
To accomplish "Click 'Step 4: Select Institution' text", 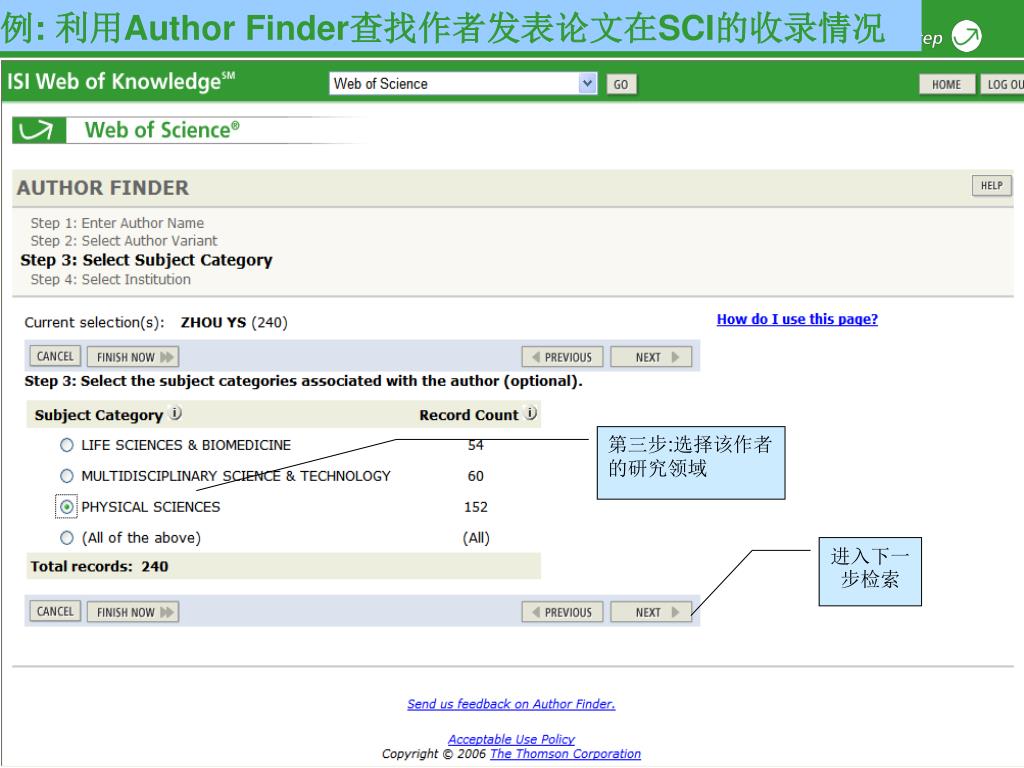I will pos(110,280).
